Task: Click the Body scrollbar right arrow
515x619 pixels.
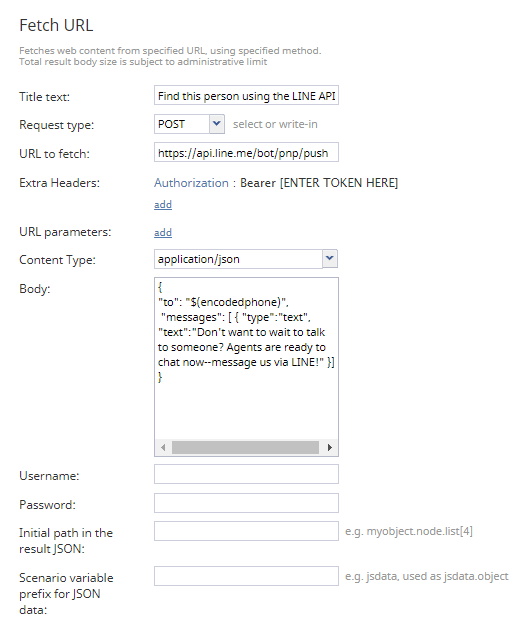Action: [x=330, y=448]
